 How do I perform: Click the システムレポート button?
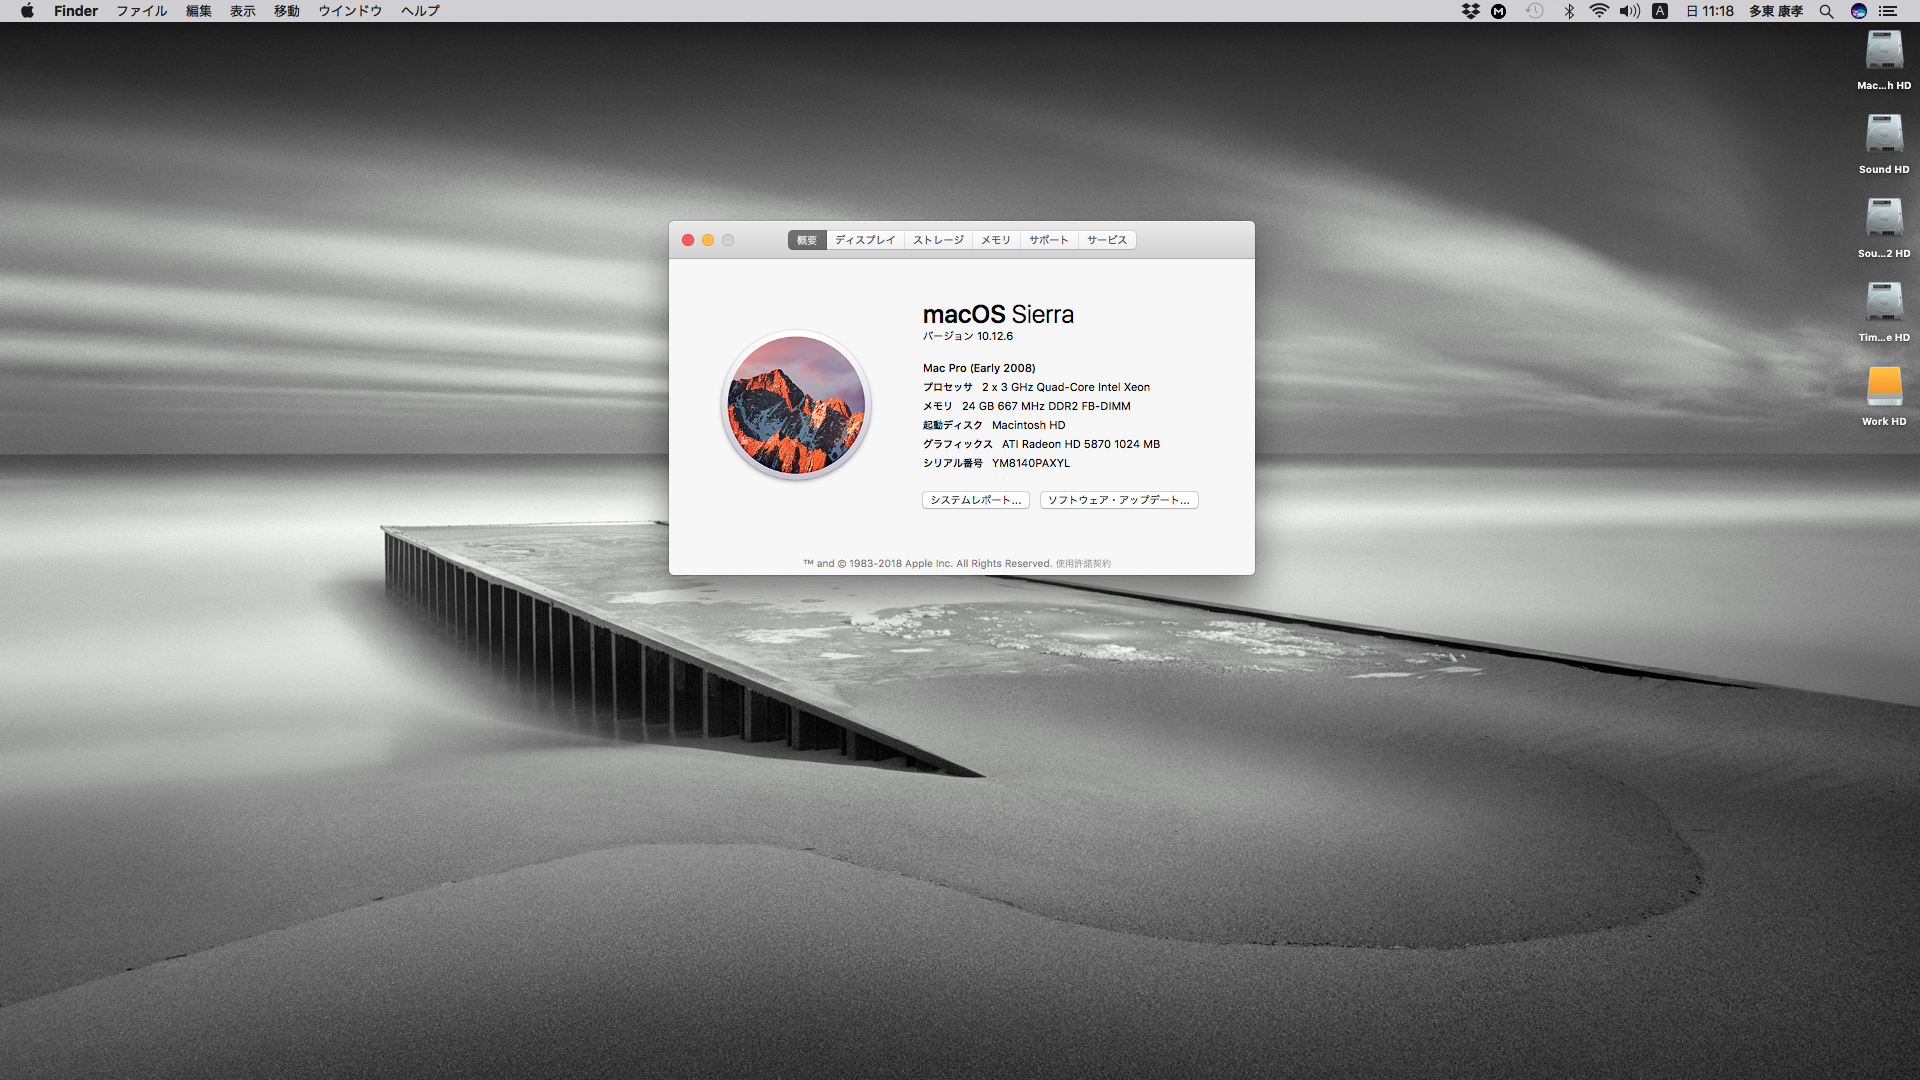point(975,500)
